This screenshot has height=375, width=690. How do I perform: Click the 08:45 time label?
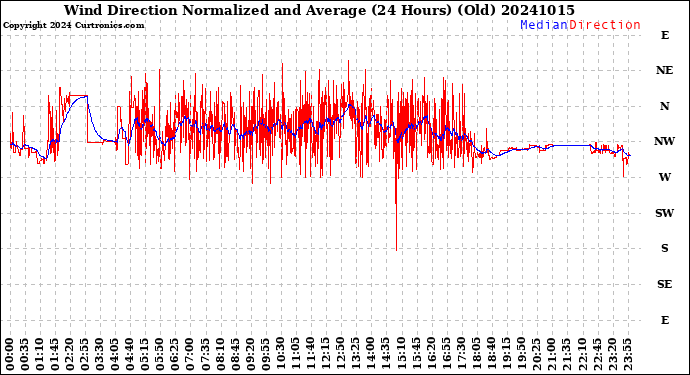point(235,354)
